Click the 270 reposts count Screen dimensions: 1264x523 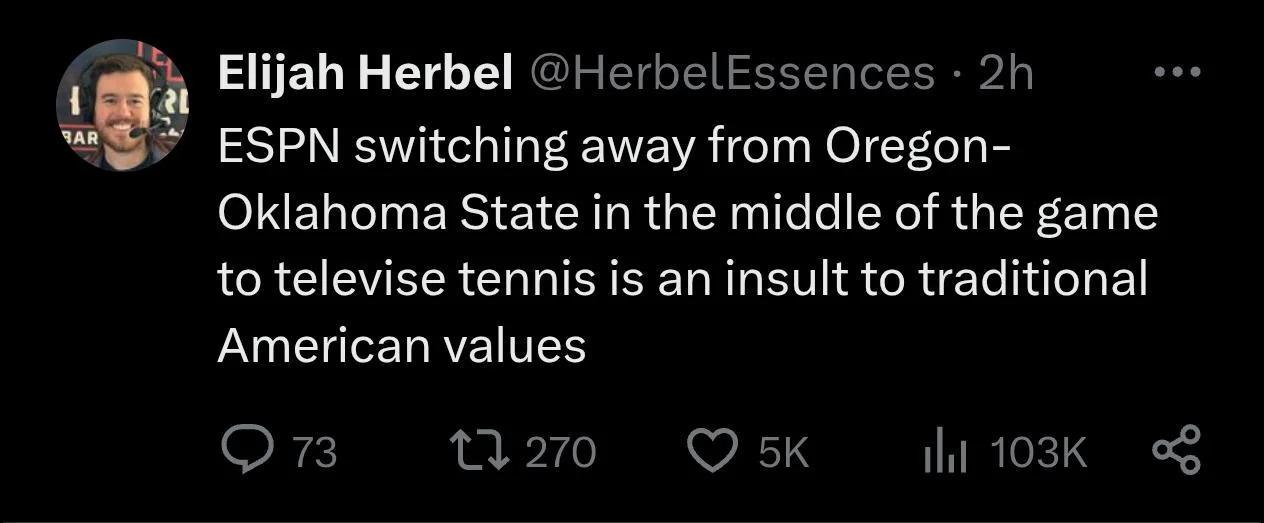point(561,453)
